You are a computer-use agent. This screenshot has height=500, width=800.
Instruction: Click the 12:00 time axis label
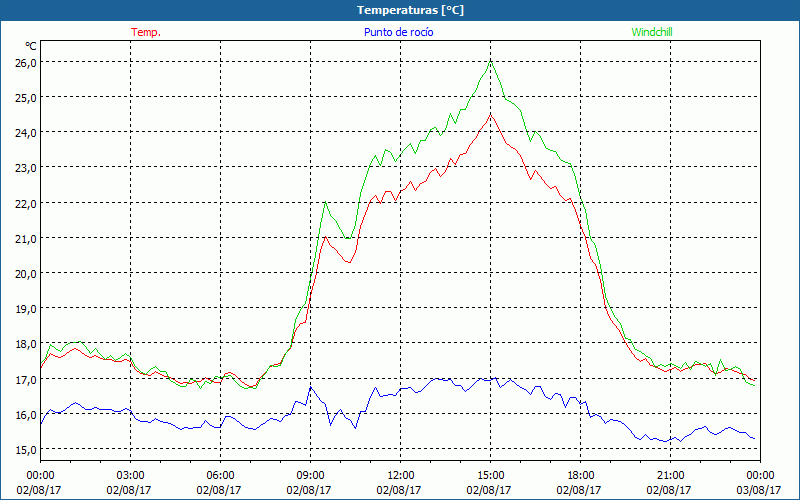[401, 475]
